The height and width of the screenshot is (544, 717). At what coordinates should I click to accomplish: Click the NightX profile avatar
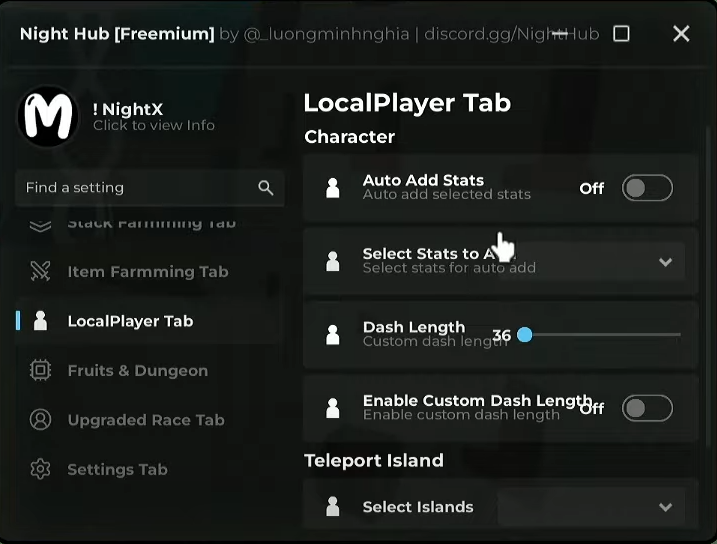(48, 117)
